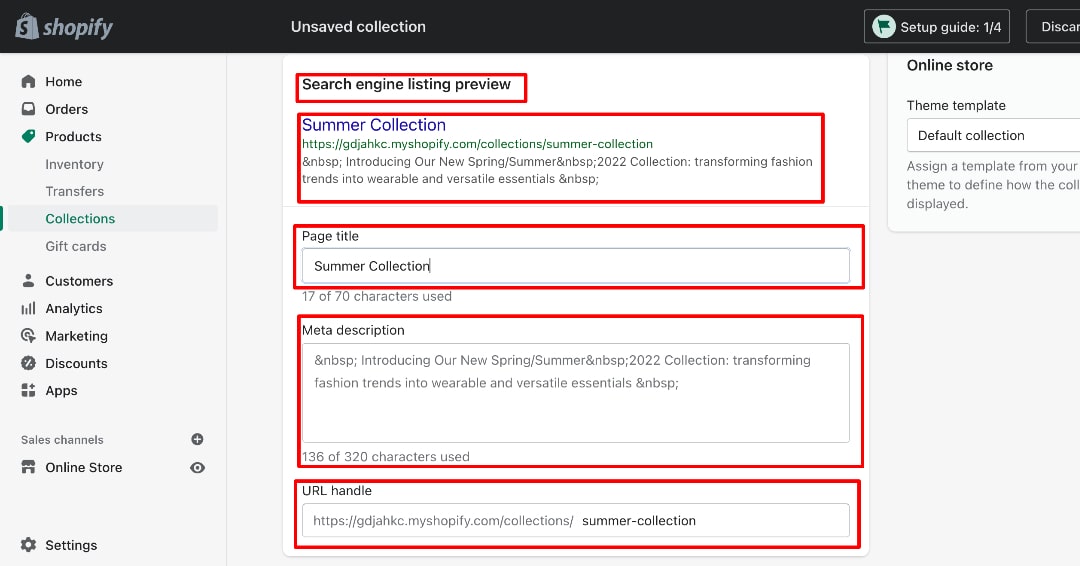This screenshot has width=1080, height=566.
Task: Click the 'Page title' label
Action: coord(330,235)
